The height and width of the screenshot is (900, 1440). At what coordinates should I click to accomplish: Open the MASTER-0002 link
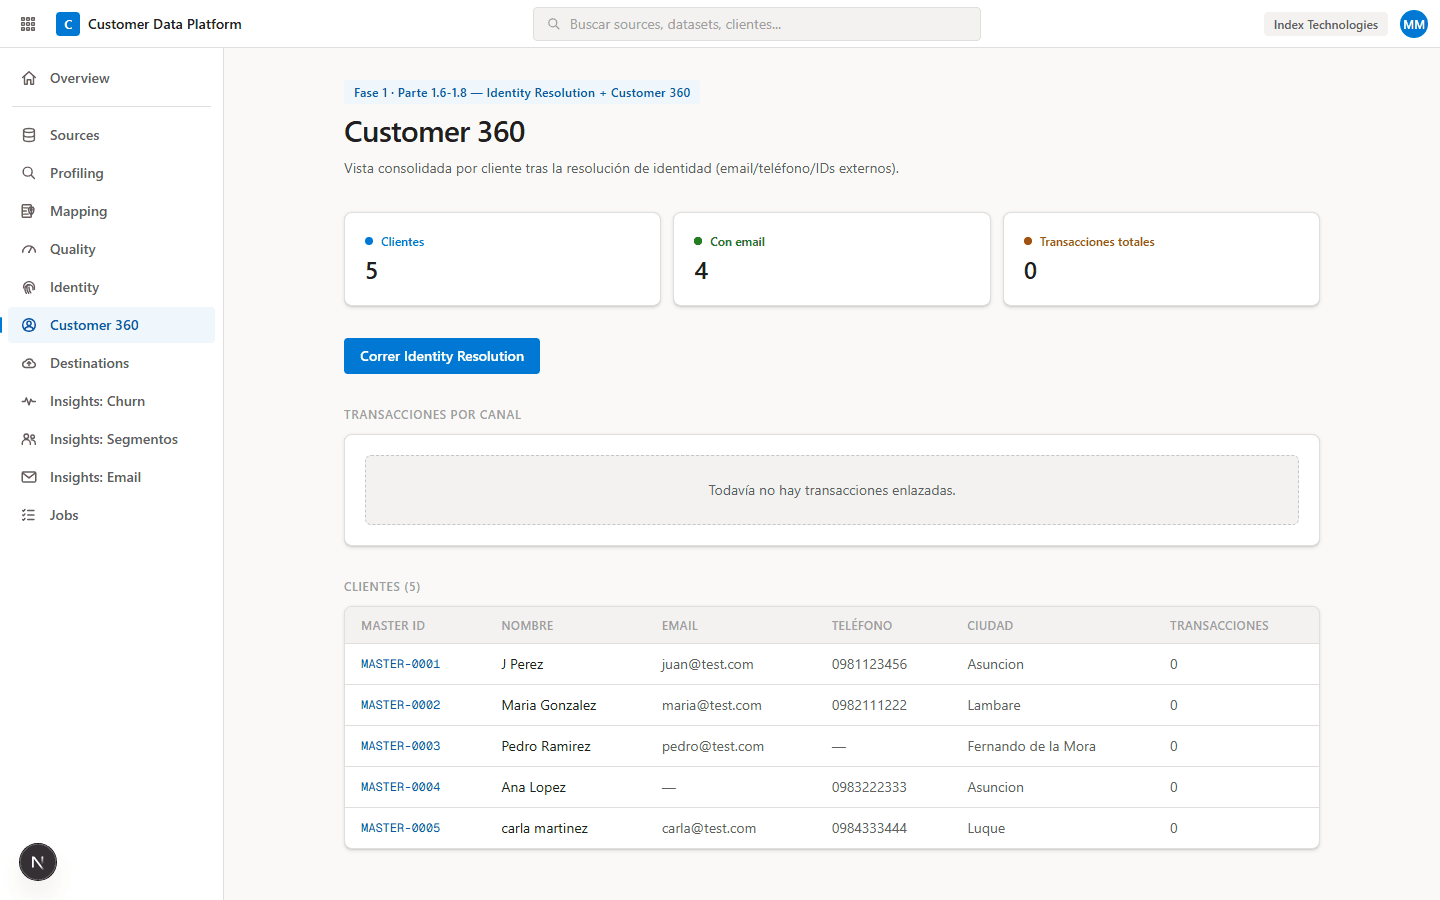click(x=400, y=705)
